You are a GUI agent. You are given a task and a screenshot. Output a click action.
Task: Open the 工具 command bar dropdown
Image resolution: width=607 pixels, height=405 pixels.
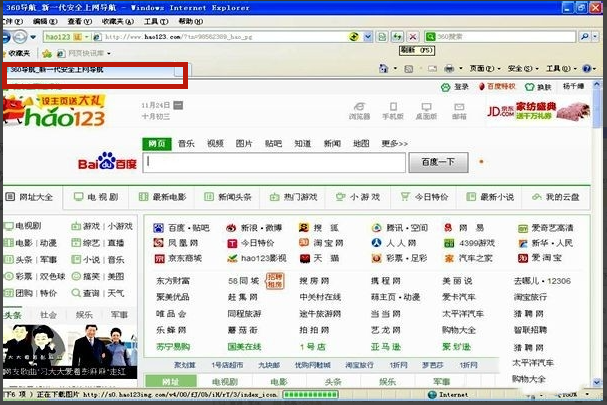(561, 69)
